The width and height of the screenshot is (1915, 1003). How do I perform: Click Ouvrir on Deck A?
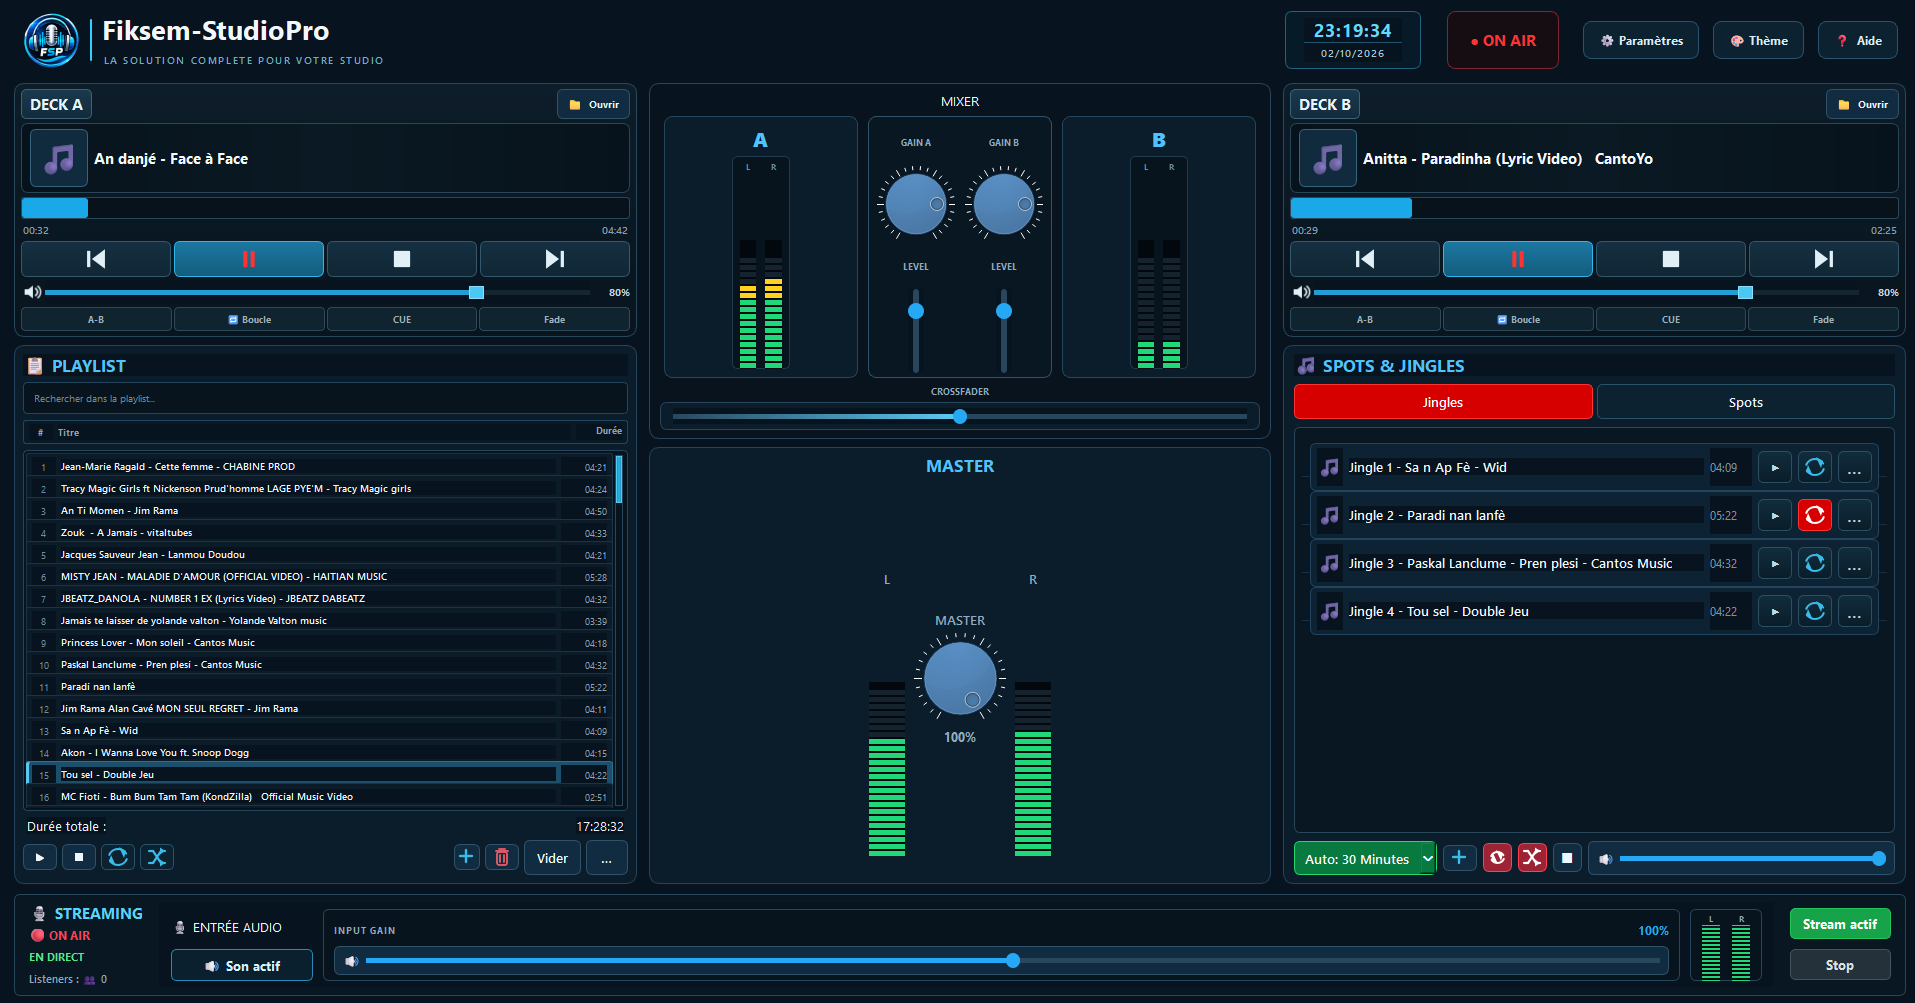tap(594, 104)
